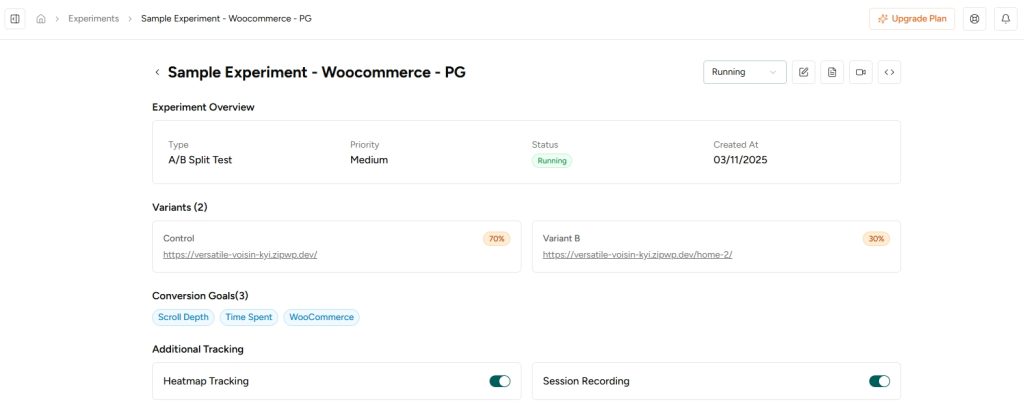Viewport: 1024px width, 417px height.
Task: Navigate to Experiments in the breadcrumb
Action: pos(93,19)
